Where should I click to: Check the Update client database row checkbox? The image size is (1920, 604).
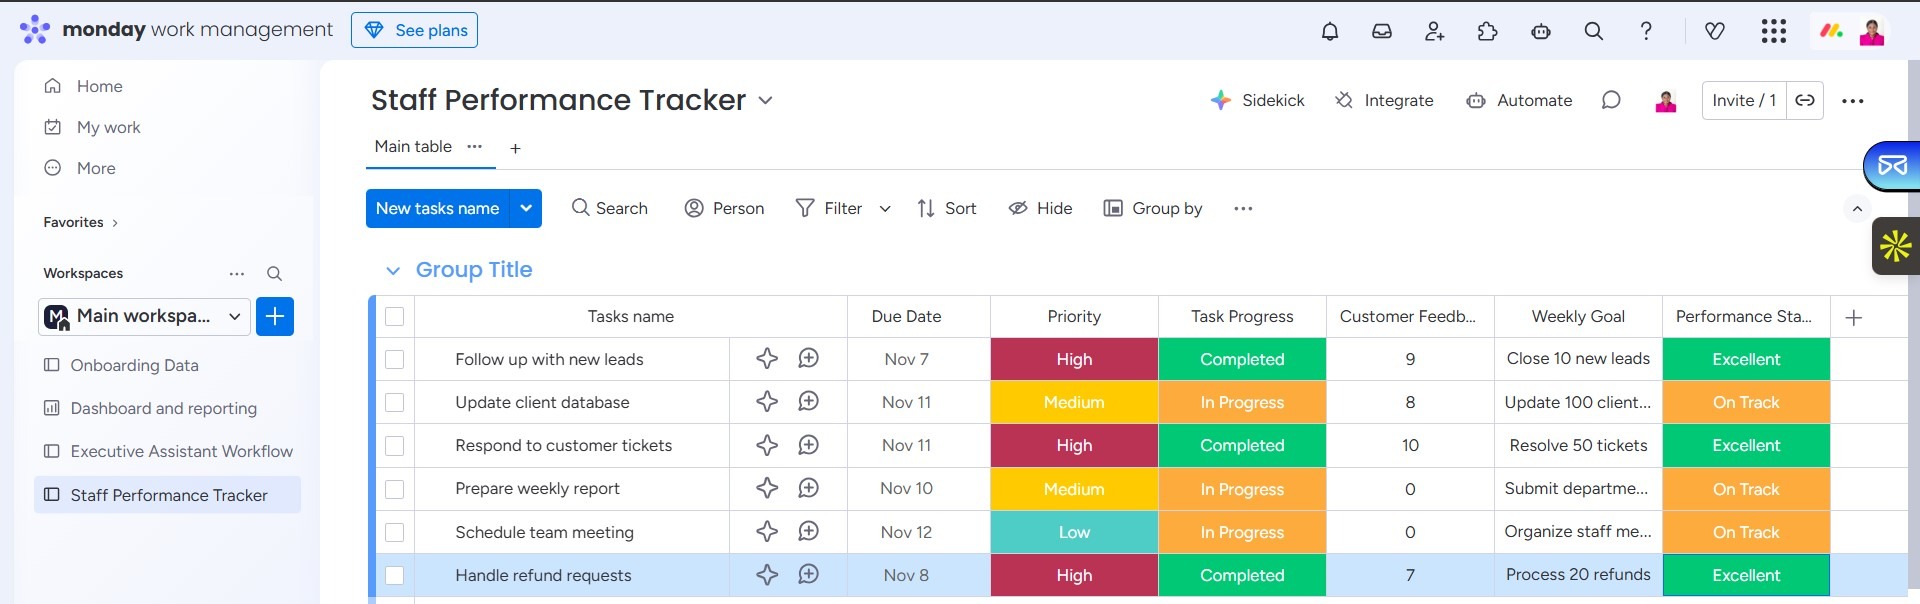[395, 402]
